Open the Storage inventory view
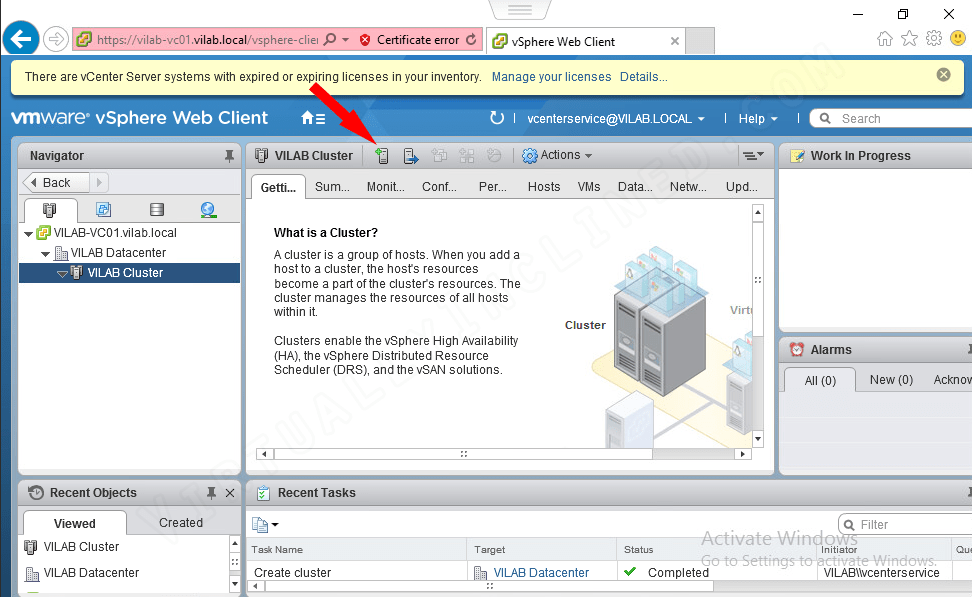The image size is (972, 597). point(156,210)
